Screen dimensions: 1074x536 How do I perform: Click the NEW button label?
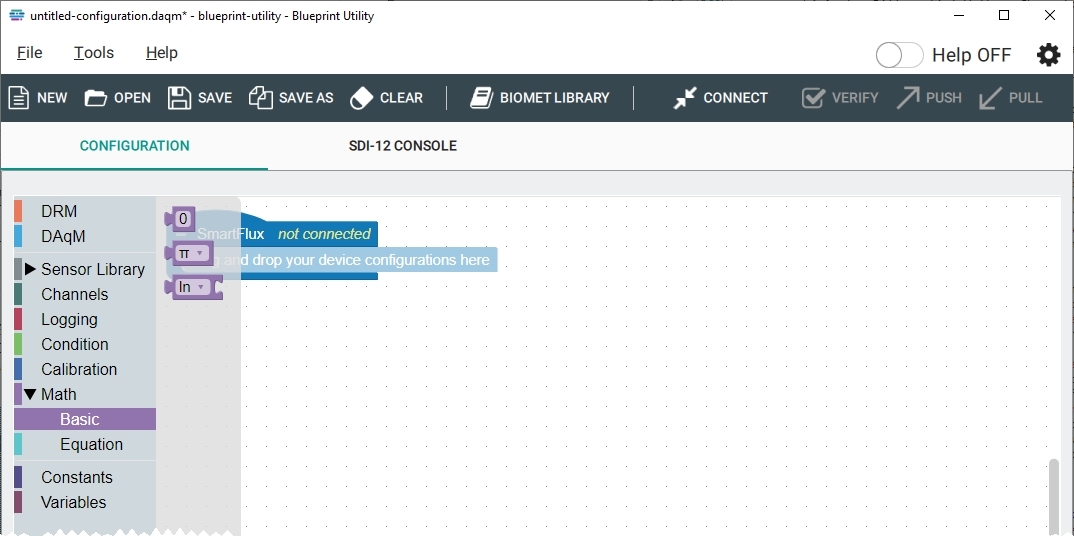(x=52, y=98)
